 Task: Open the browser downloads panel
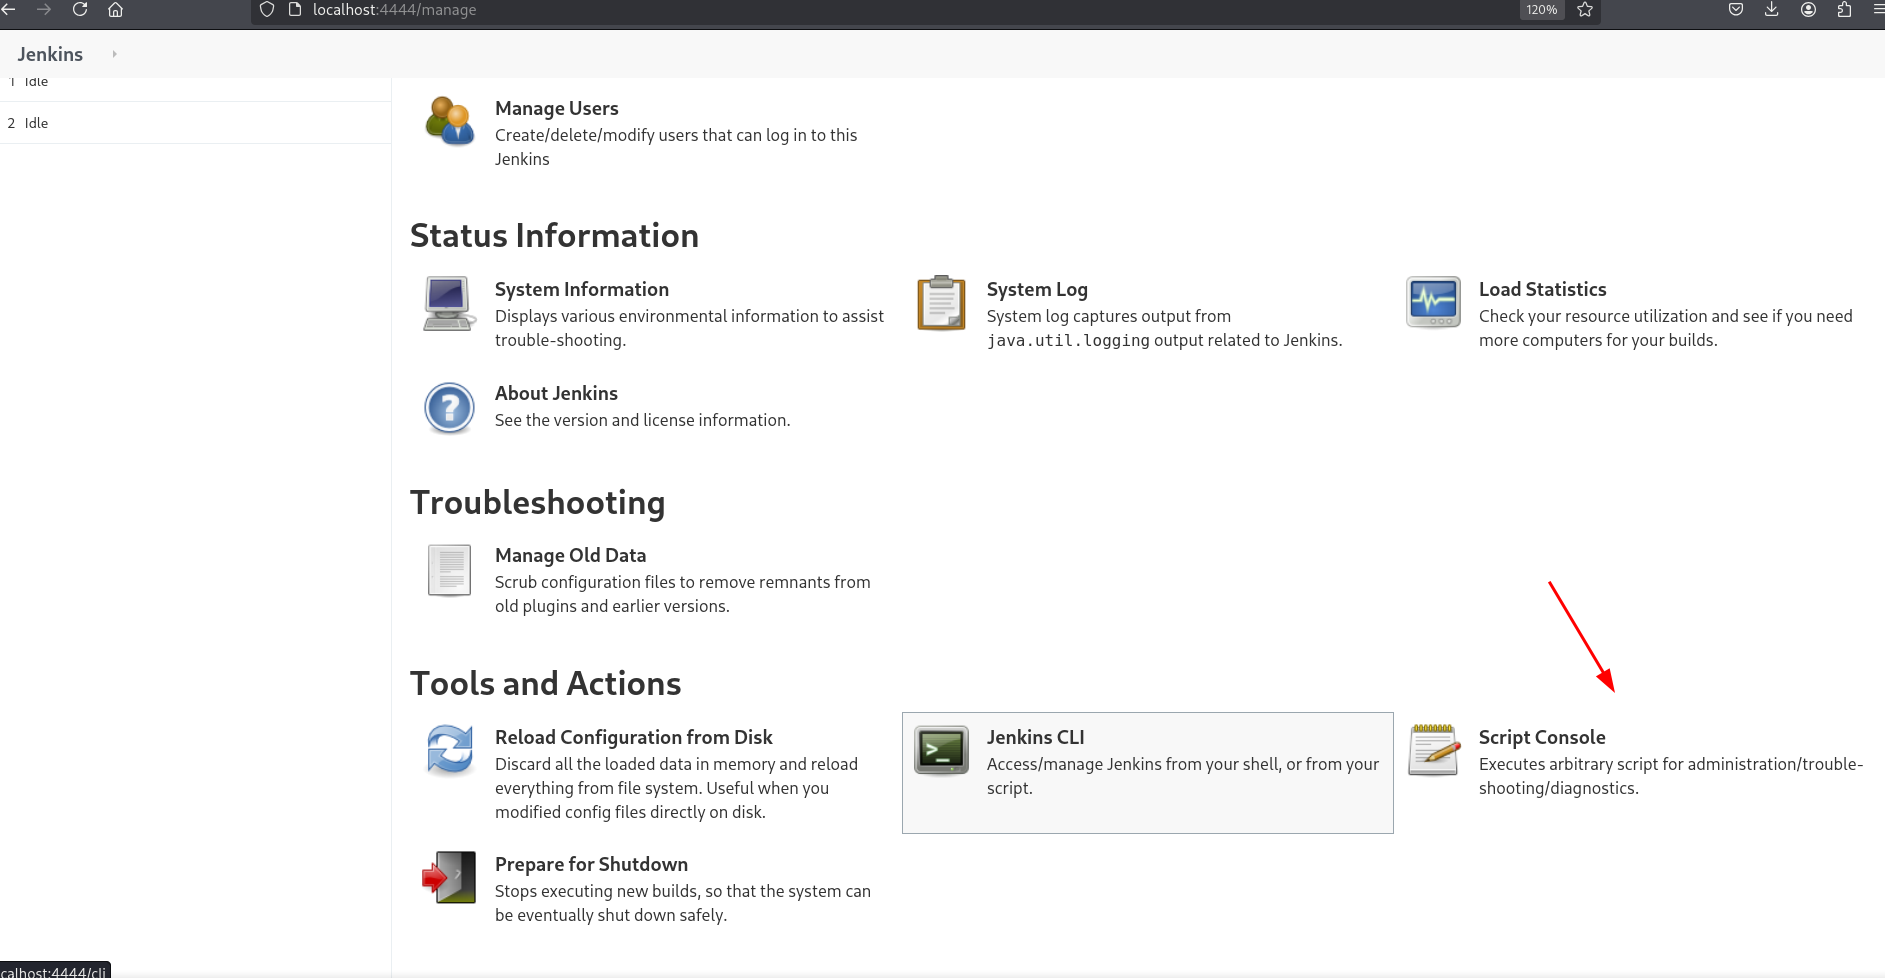click(x=1771, y=10)
